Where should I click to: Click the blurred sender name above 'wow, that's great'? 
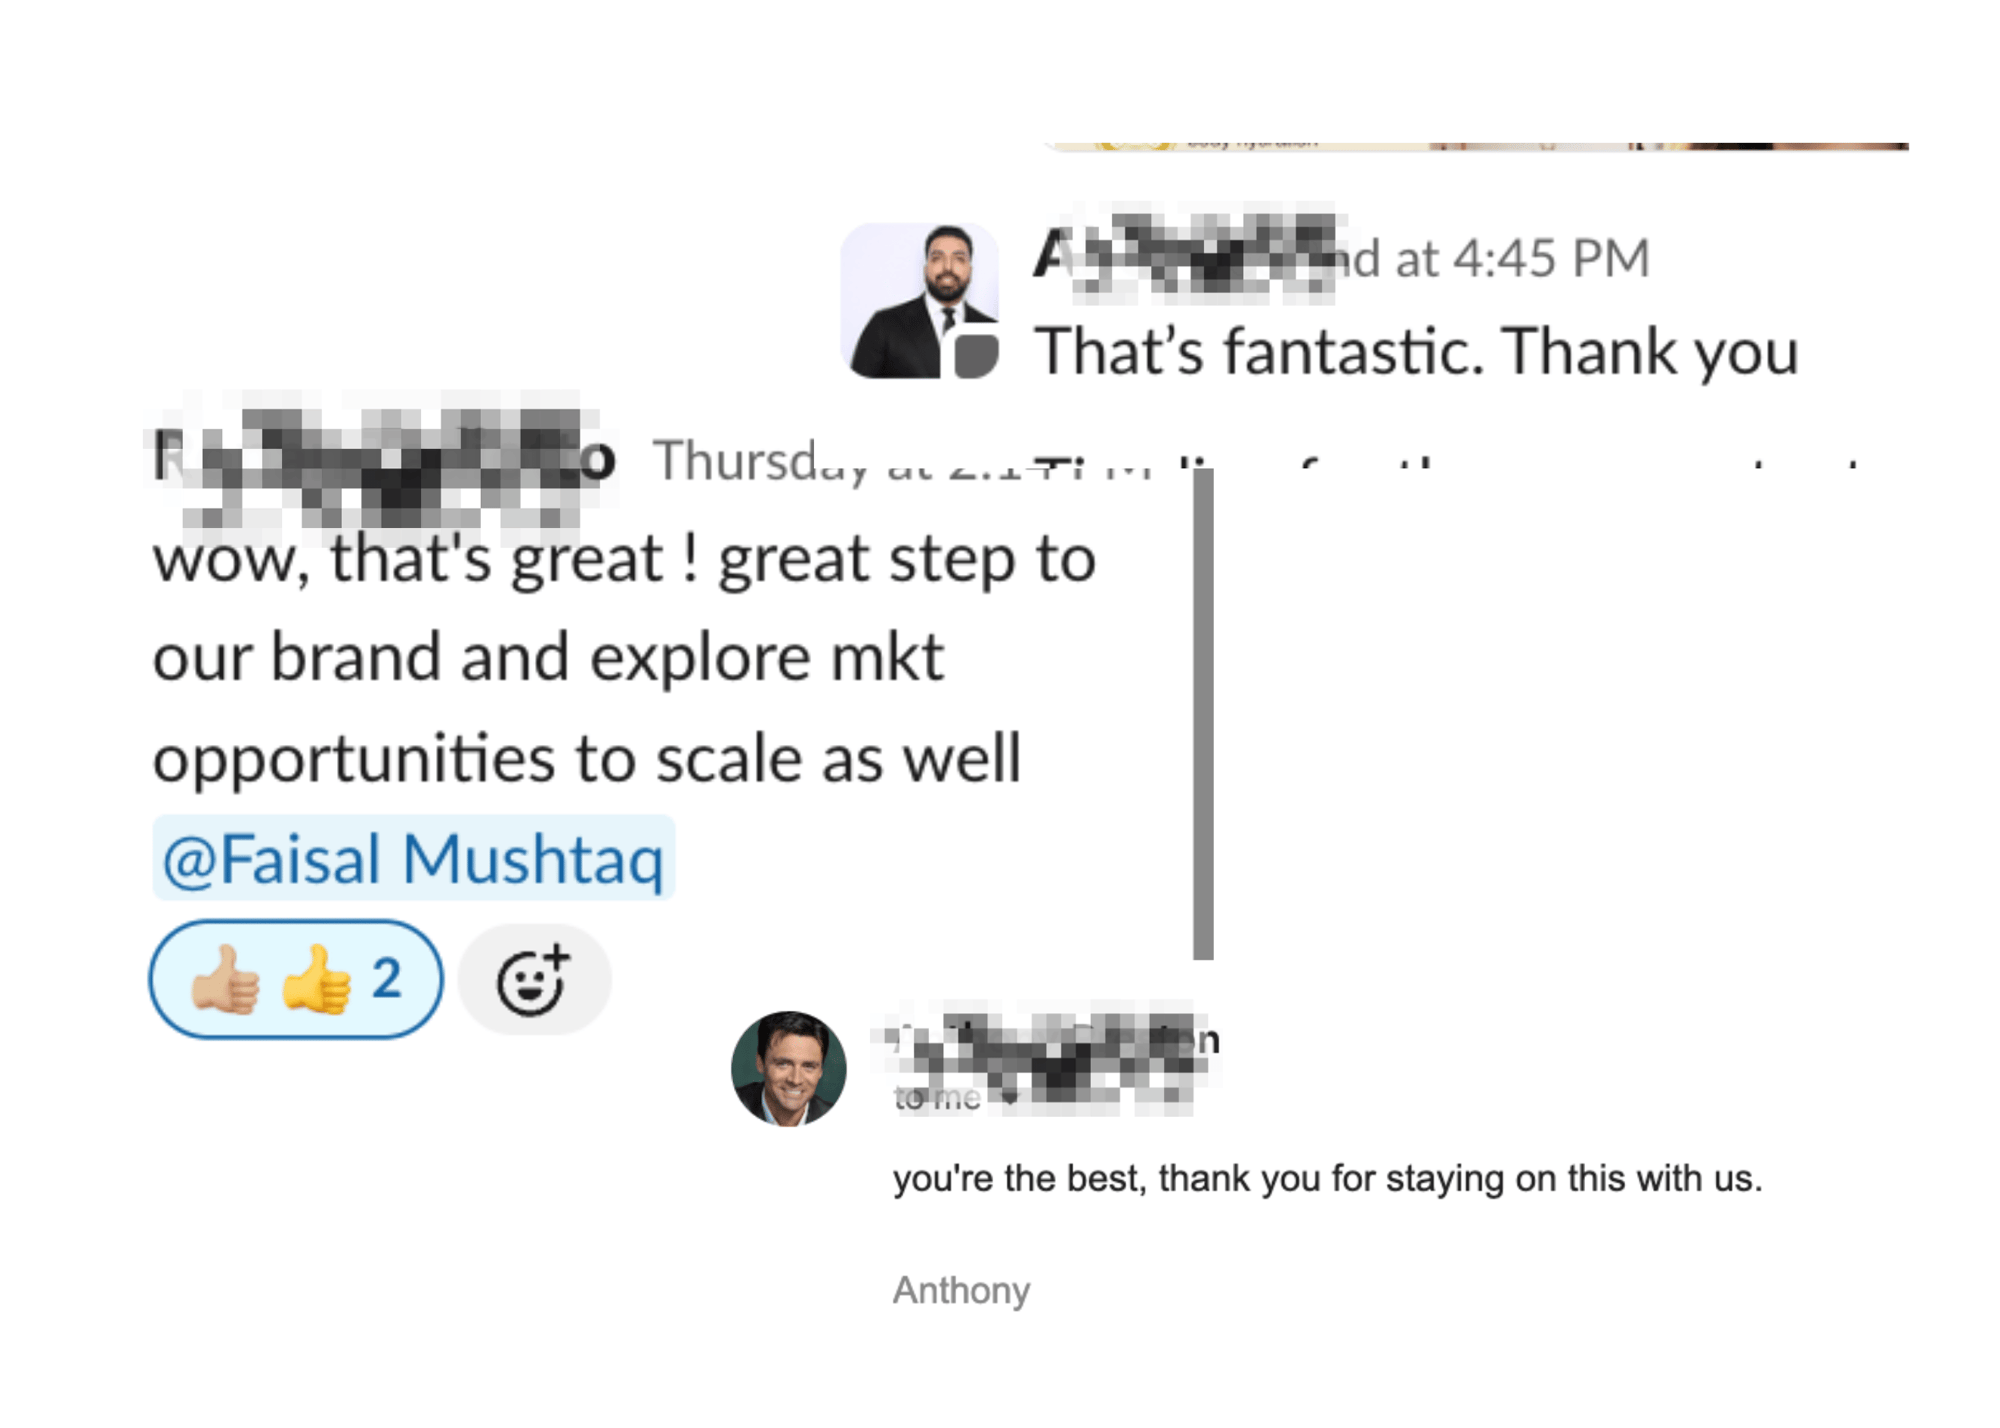coord(380,460)
